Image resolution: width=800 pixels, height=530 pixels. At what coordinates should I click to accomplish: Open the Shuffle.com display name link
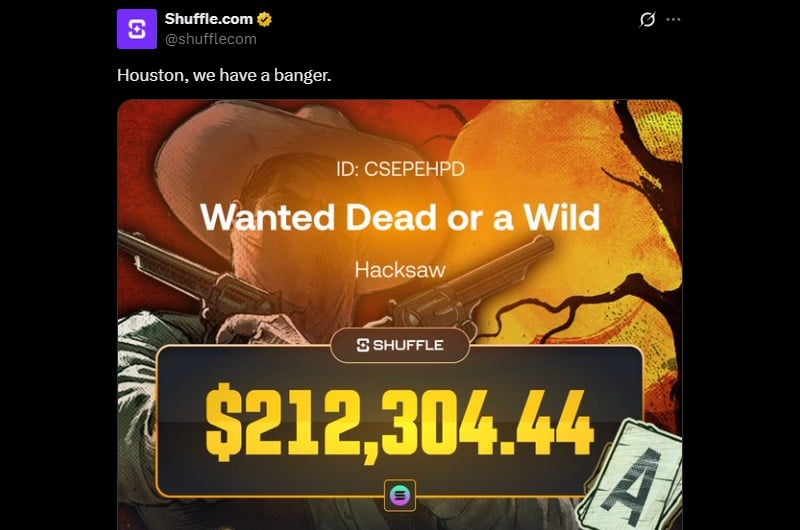209,19
